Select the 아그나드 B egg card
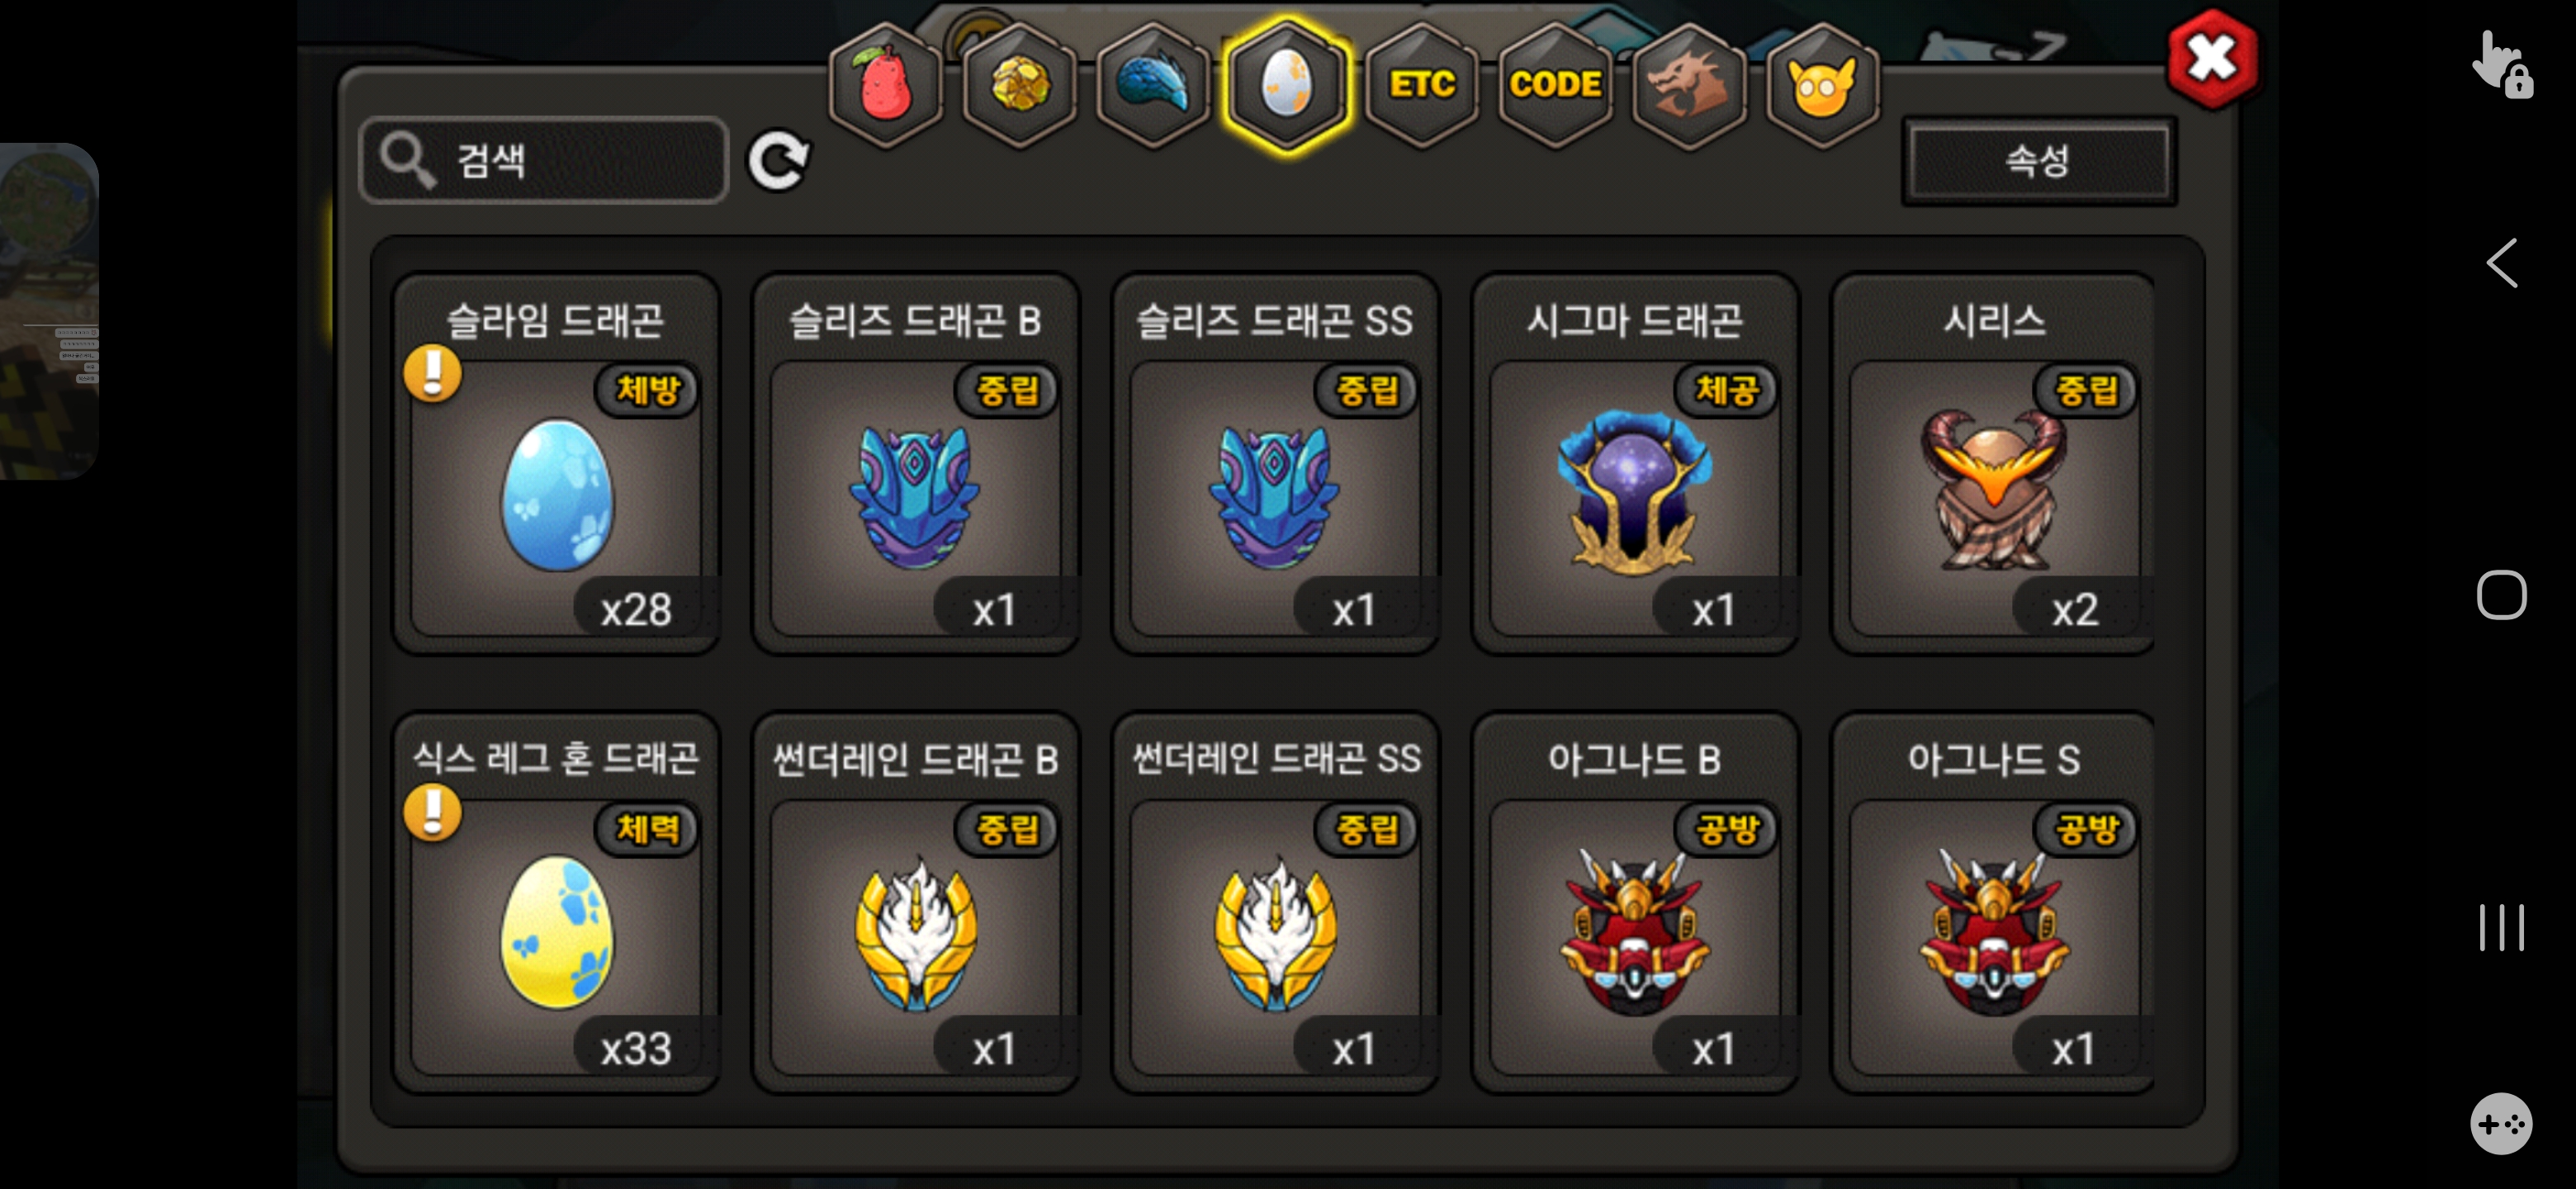 [1635, 903]
